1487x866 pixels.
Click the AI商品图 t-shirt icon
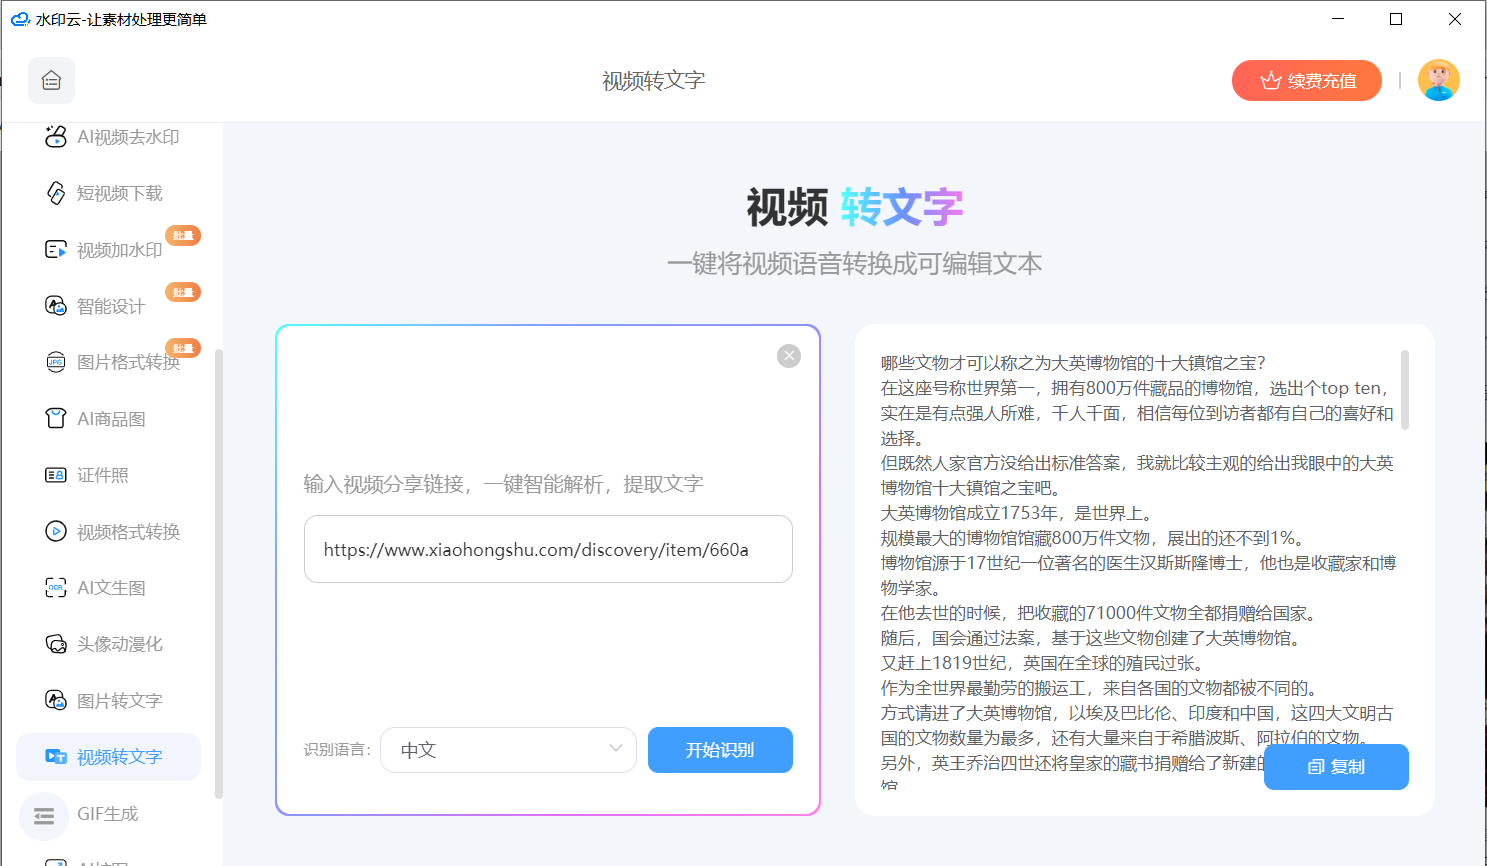pos(56,419)
